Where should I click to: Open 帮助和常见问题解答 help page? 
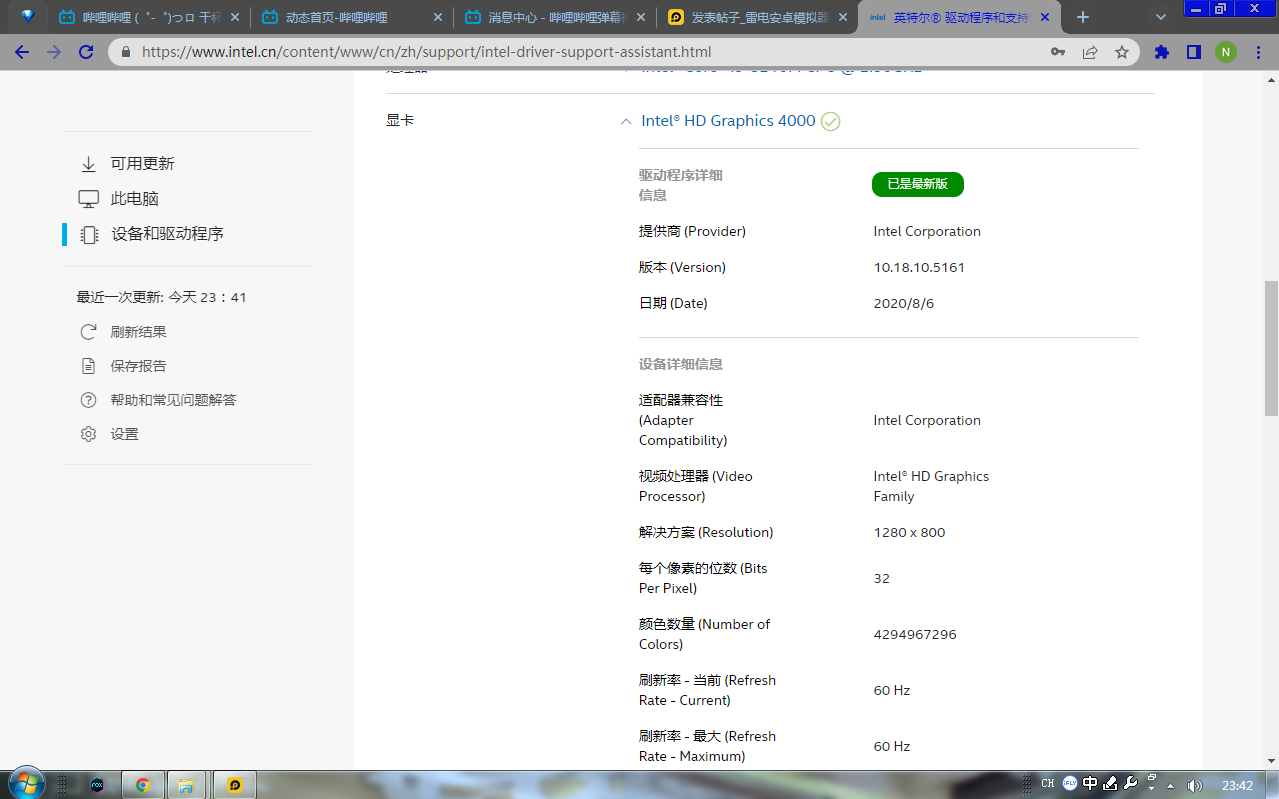[173, 400]
